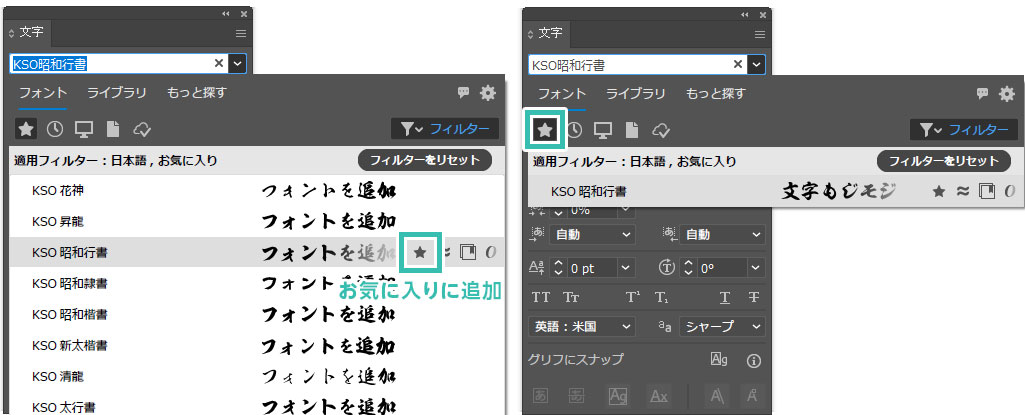Toggle Strikethrough text formatting
Viewport: 1025px width, 415px height.
[x=752, y=297]
